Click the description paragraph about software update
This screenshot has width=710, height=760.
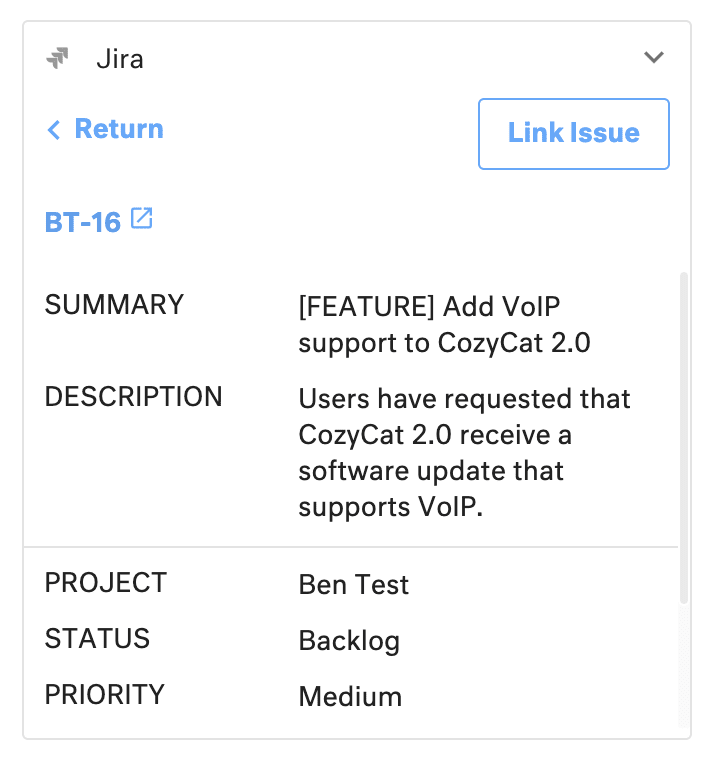[x=464, y=453]
